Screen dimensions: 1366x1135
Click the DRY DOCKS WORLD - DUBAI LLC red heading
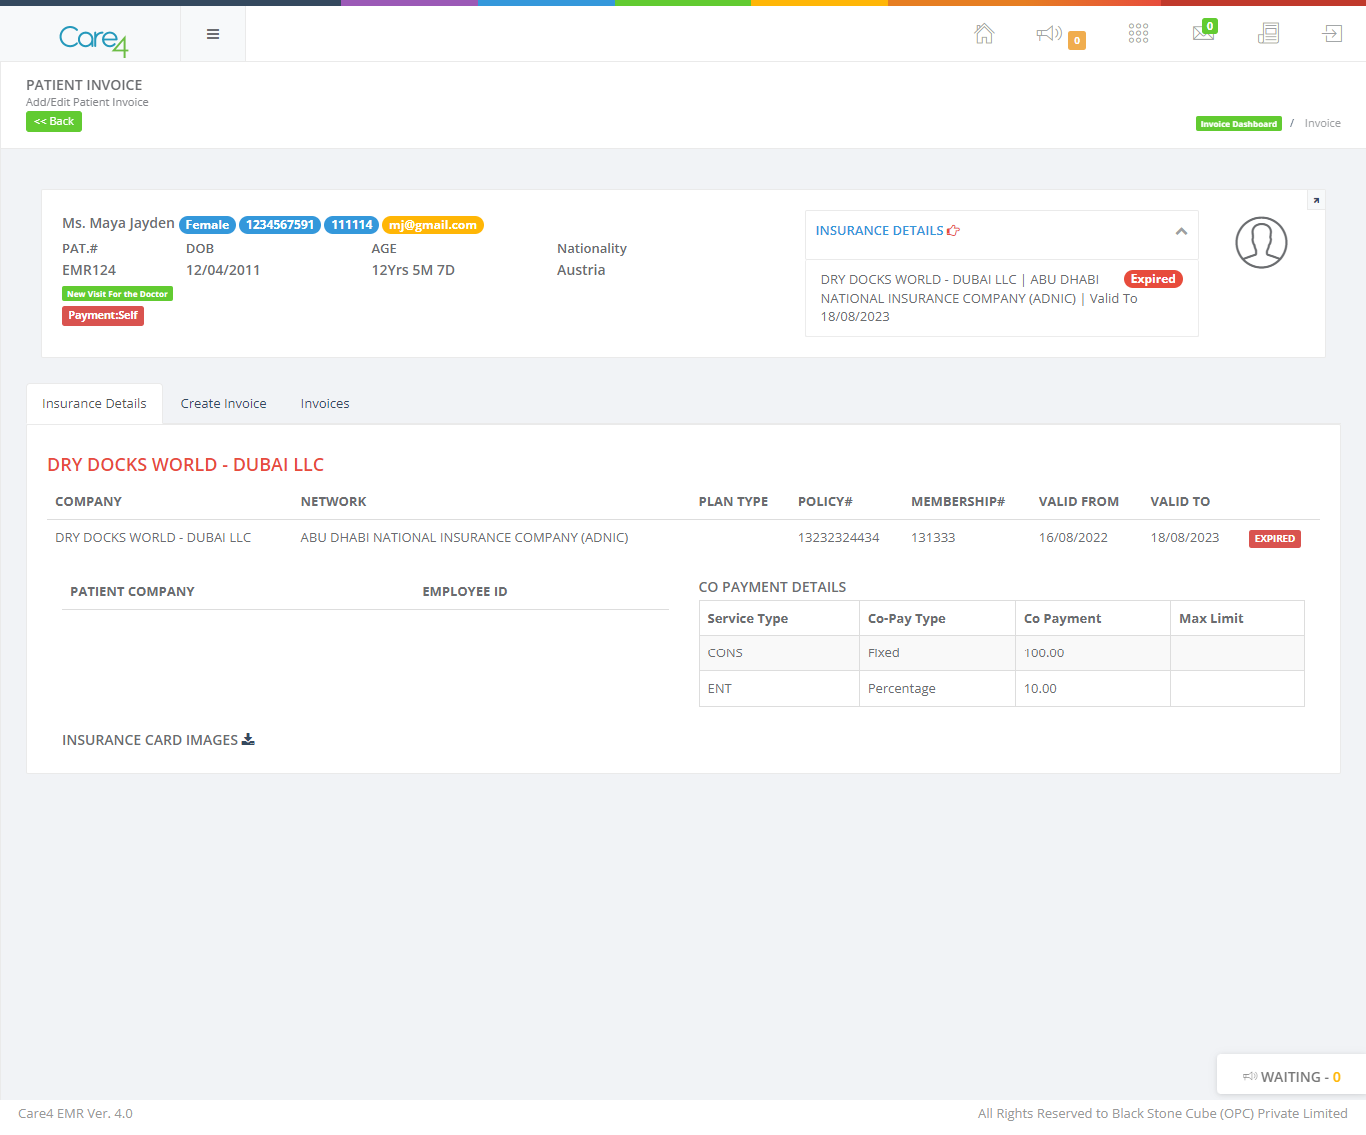pos(186,465)
